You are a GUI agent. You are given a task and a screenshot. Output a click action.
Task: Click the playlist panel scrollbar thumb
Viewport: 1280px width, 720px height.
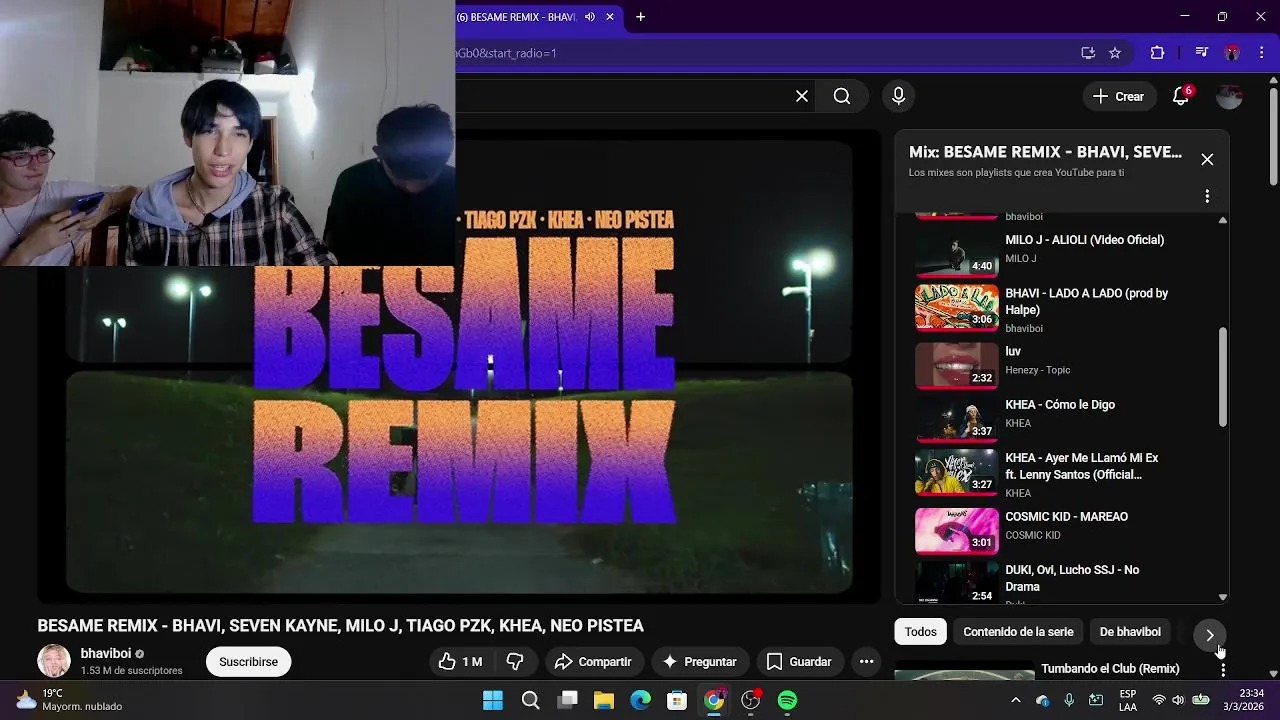tap(1222, 377)
